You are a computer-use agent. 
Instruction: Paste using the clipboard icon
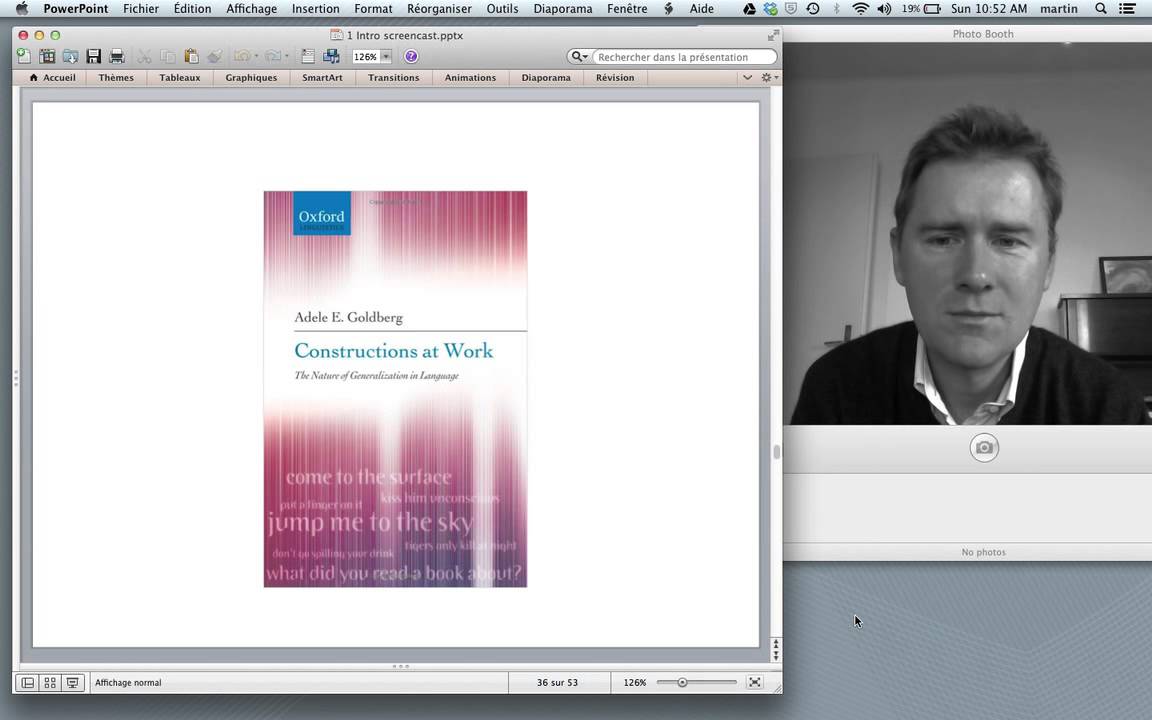(191, 56)
